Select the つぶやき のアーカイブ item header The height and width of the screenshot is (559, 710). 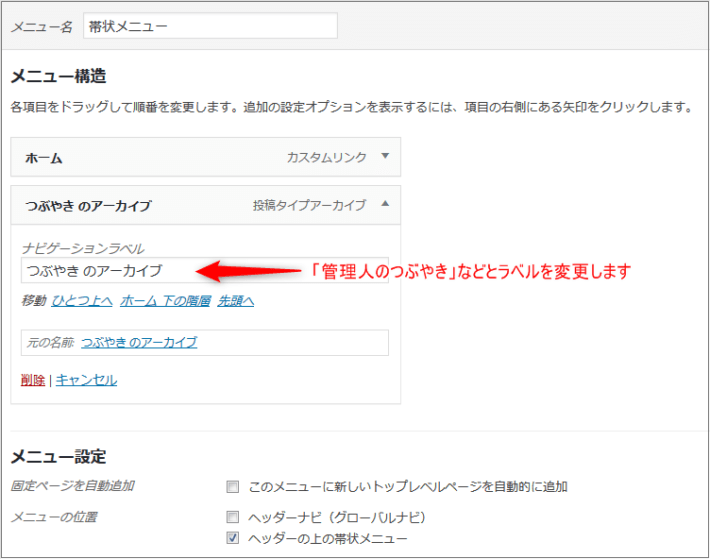pyautogui.click(x=206, y=205)
